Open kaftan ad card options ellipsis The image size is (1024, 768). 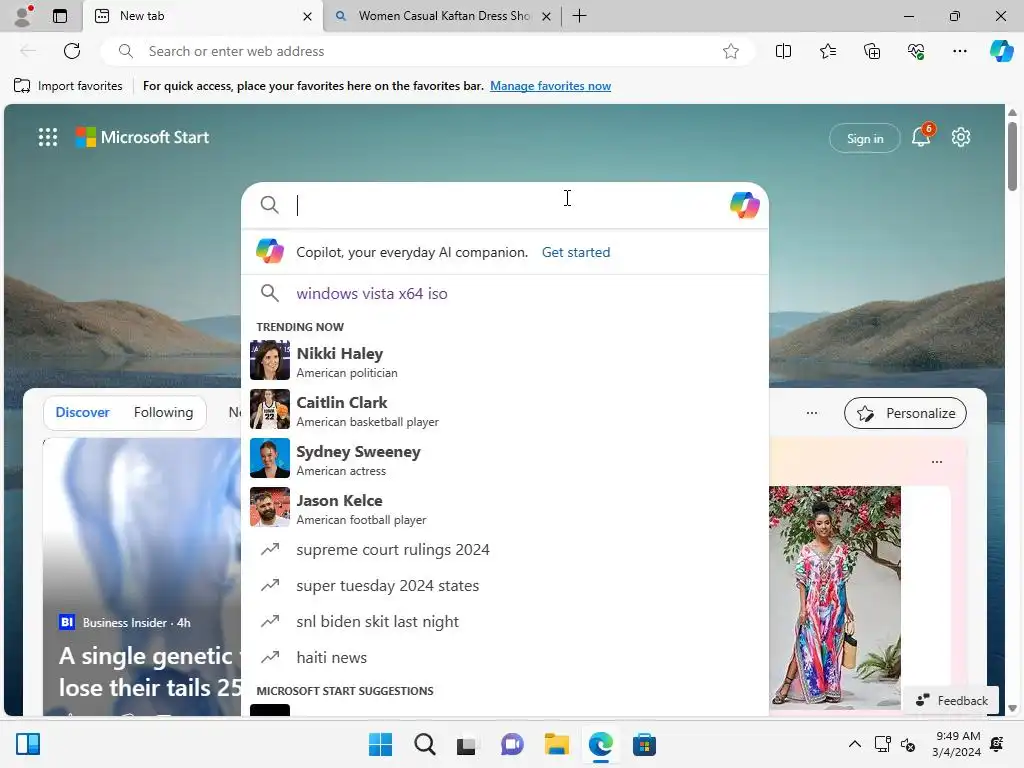click(x=937, y=462)
